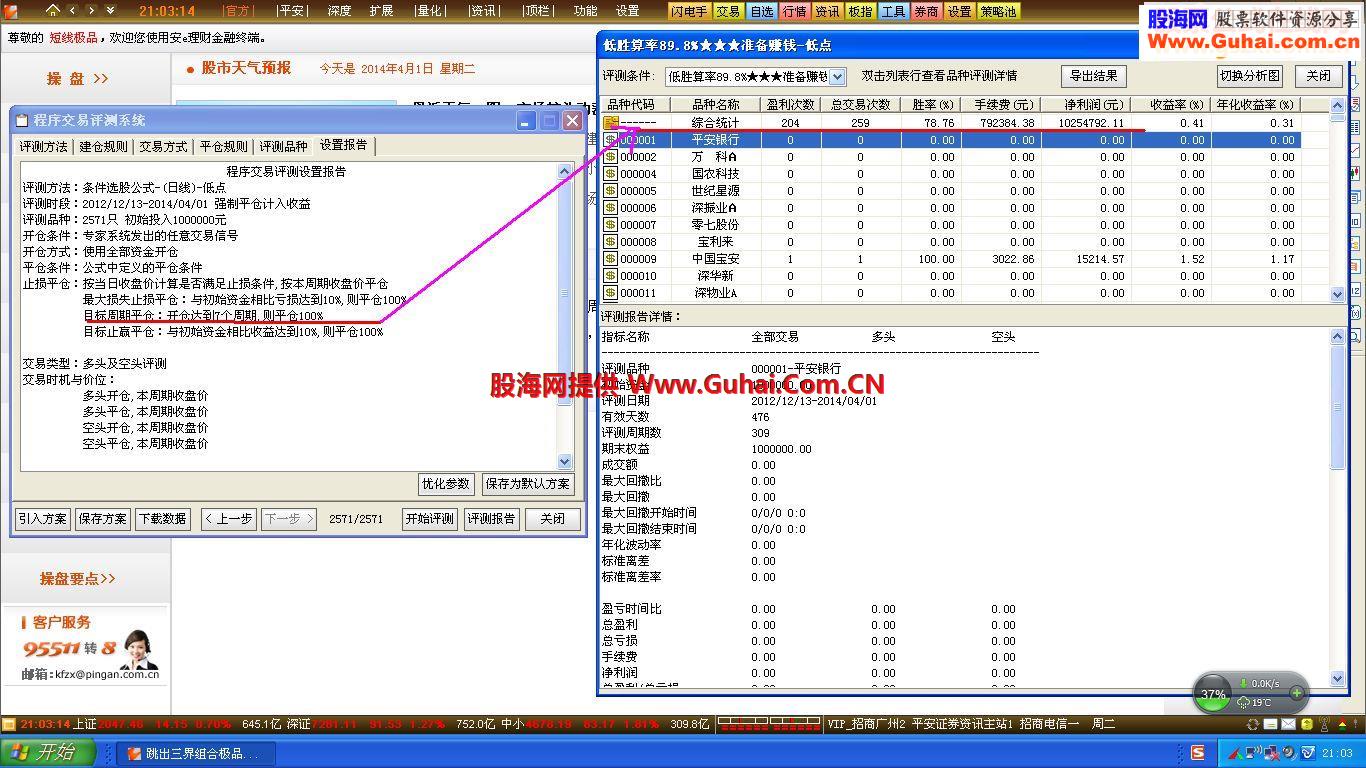
Task: Select the 000004 国农科技 row
Action: (950, 174)
